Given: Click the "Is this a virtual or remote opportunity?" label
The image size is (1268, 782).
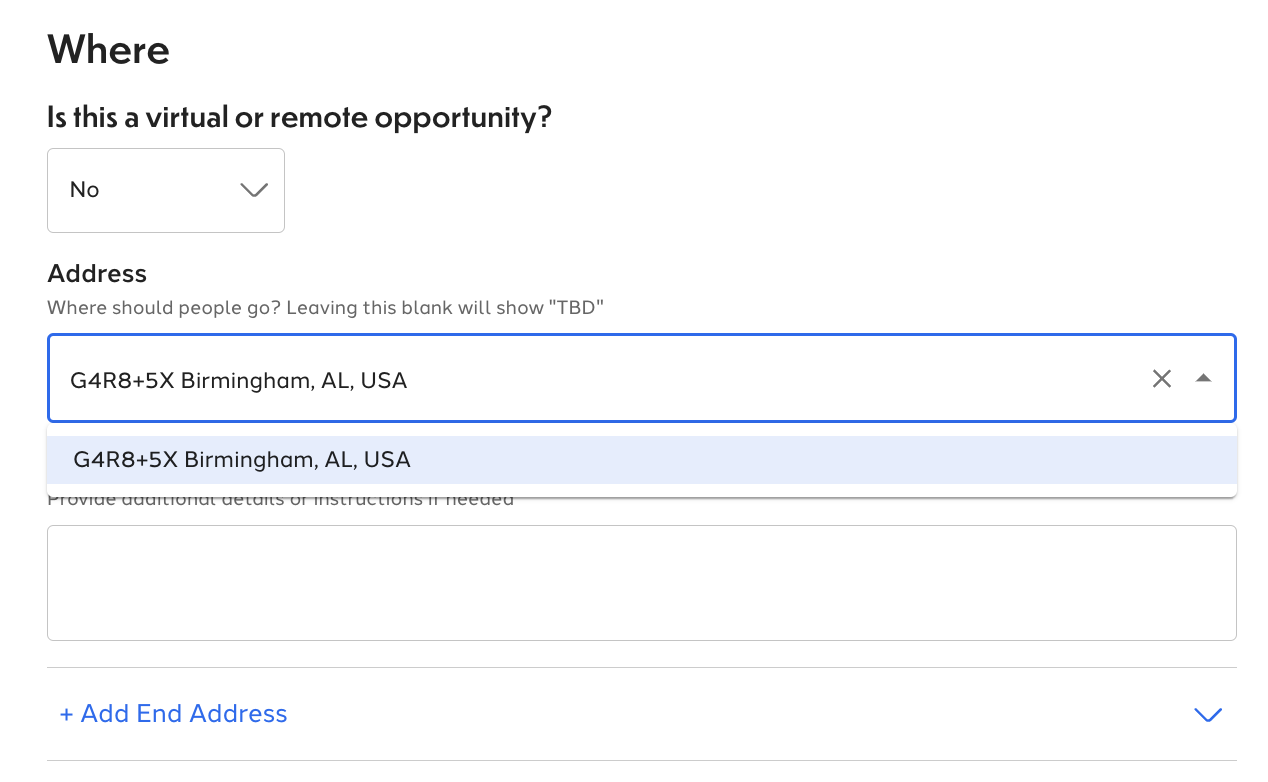Looking at the screenshot, I should [299, 118].
